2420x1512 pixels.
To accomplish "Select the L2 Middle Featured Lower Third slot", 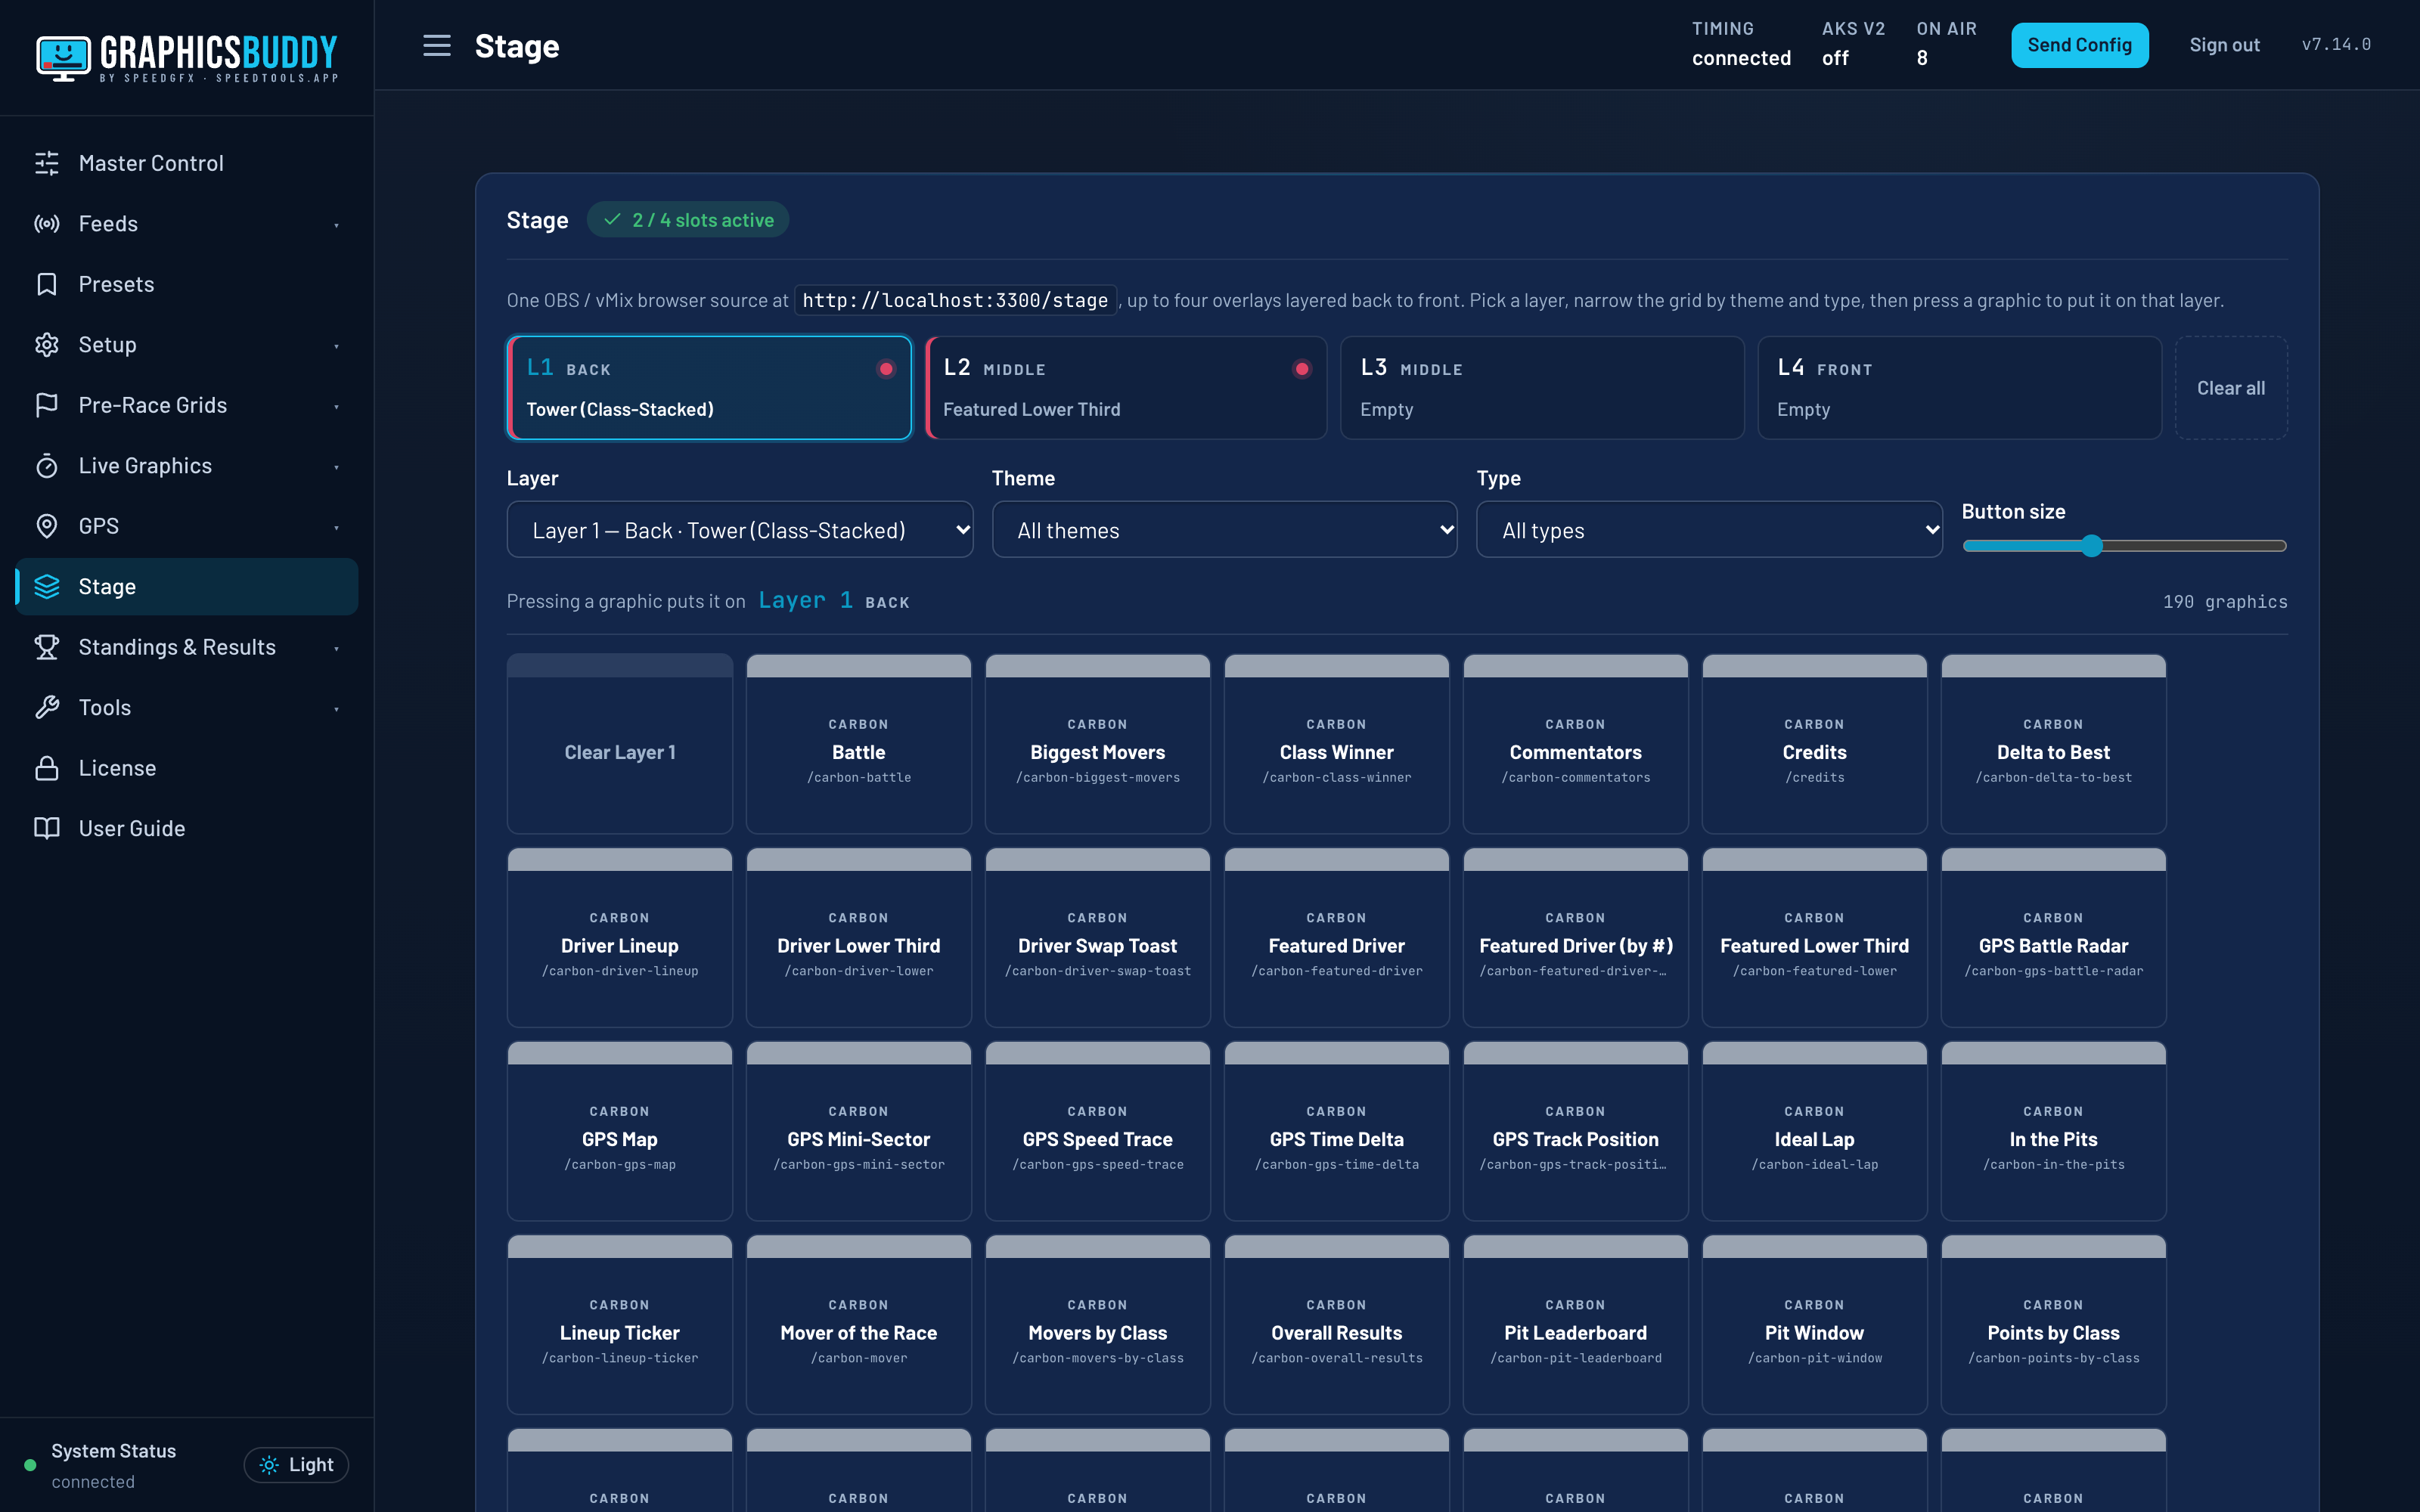I will click(1126, 388).
